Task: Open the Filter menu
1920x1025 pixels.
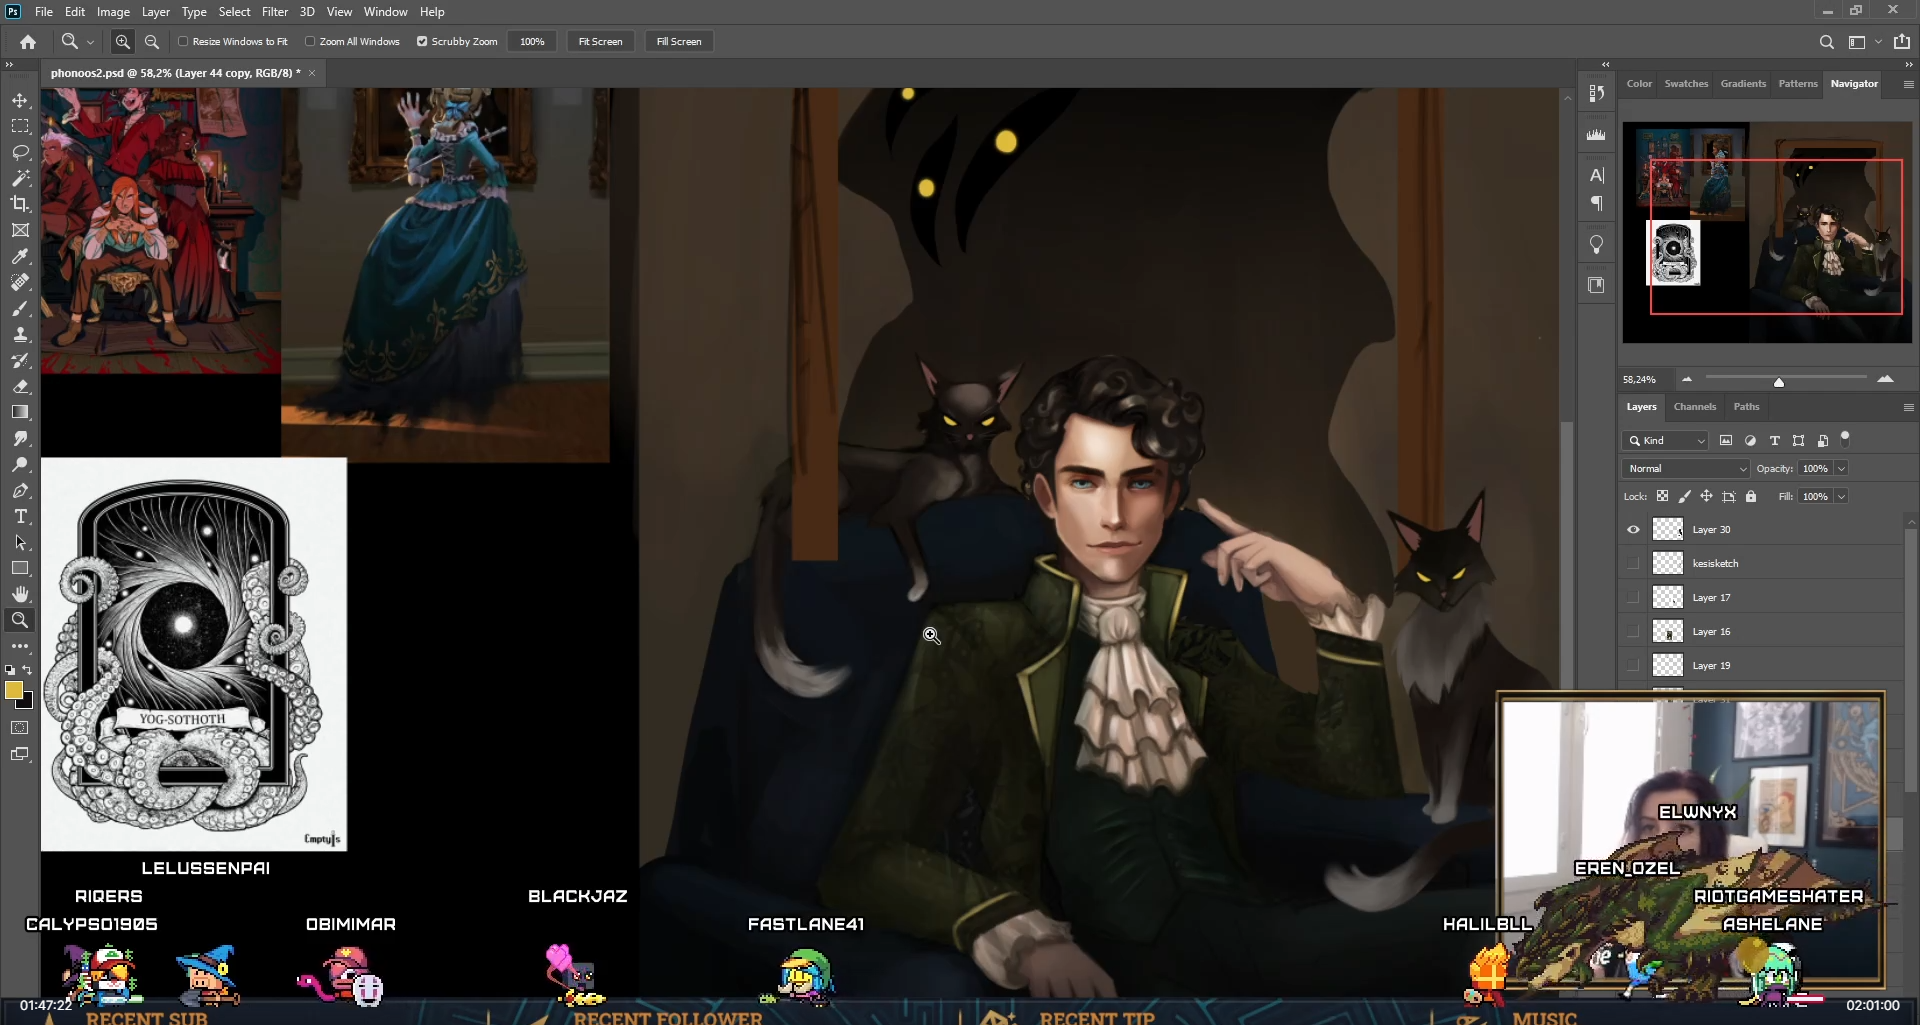Action: coord(275,12)
